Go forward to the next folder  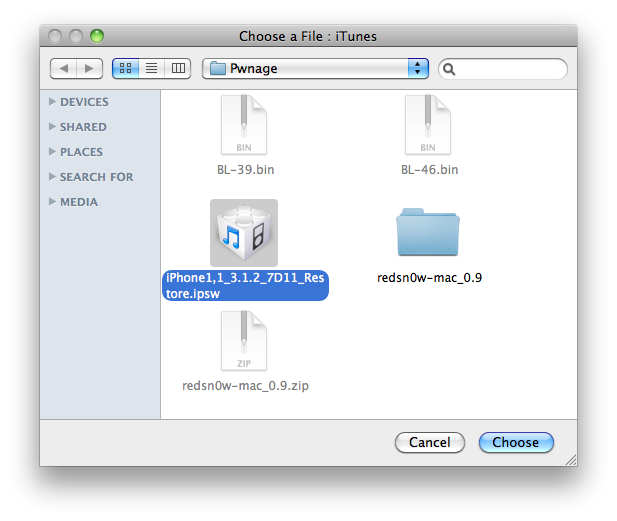(90, 68)
